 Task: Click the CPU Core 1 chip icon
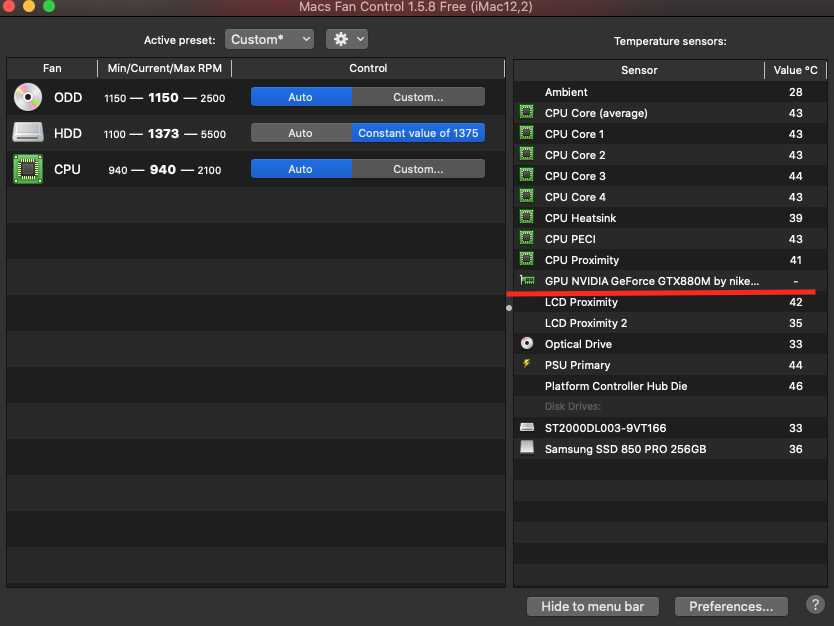click(x=527, y=133)
